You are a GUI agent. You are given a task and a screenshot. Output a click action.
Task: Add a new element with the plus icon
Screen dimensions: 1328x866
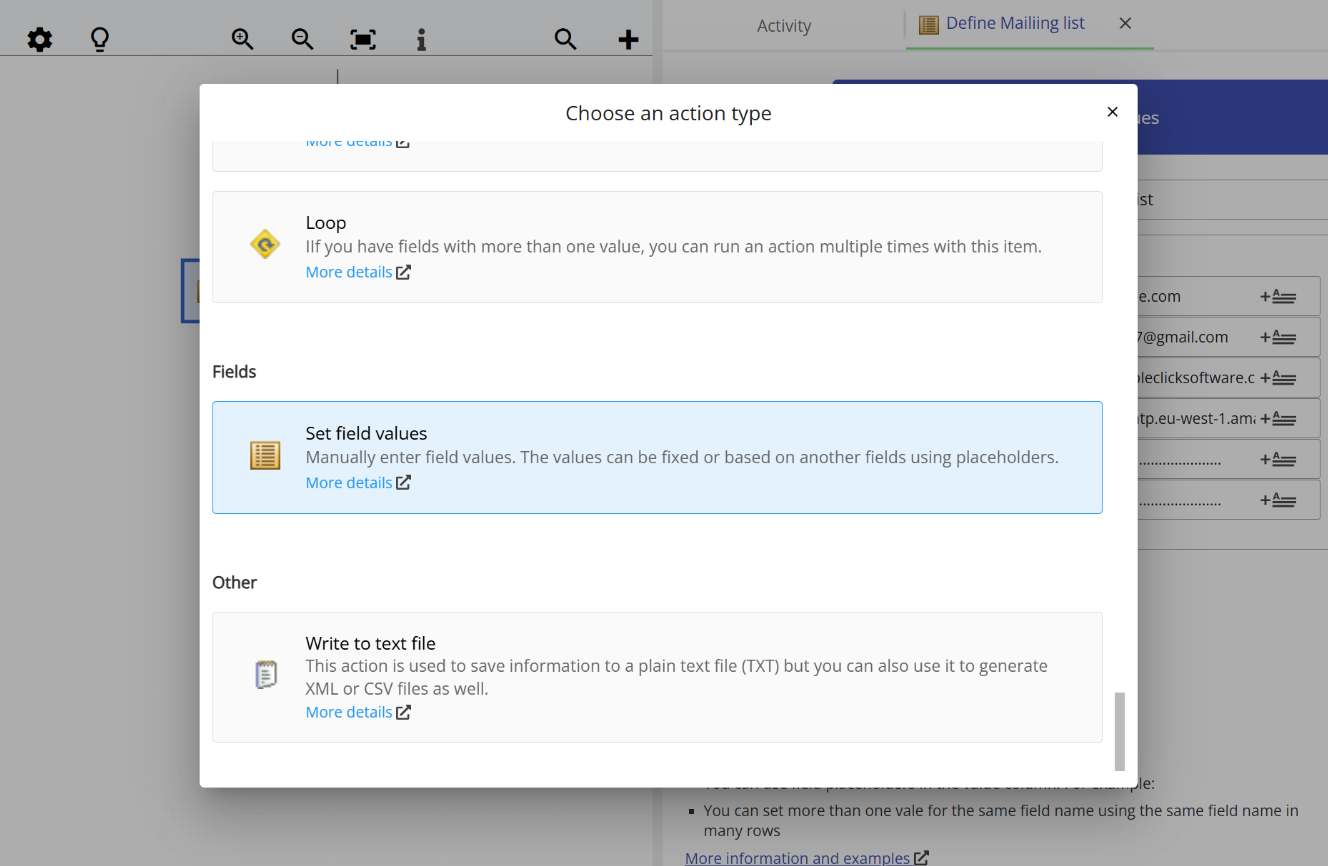pyautogui.click(x=628, y=39)
